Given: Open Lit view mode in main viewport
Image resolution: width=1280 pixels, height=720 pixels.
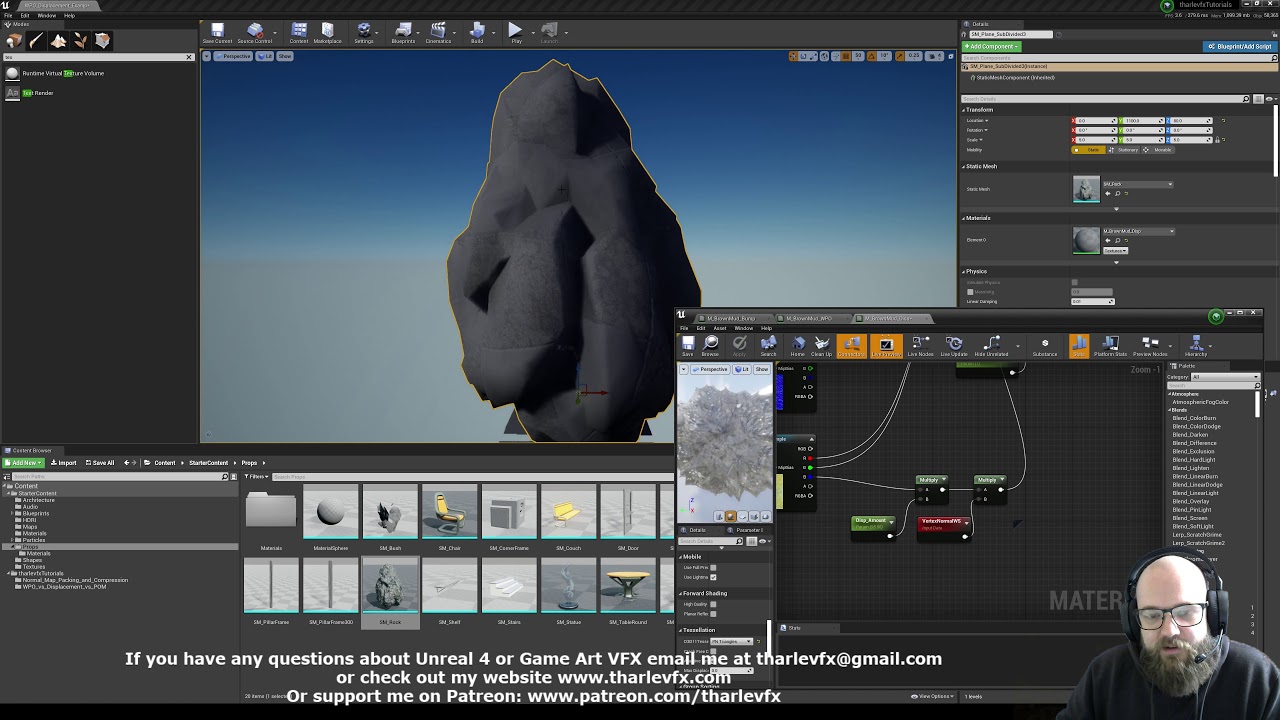Looking at the screenshot, I should (265, 56).
